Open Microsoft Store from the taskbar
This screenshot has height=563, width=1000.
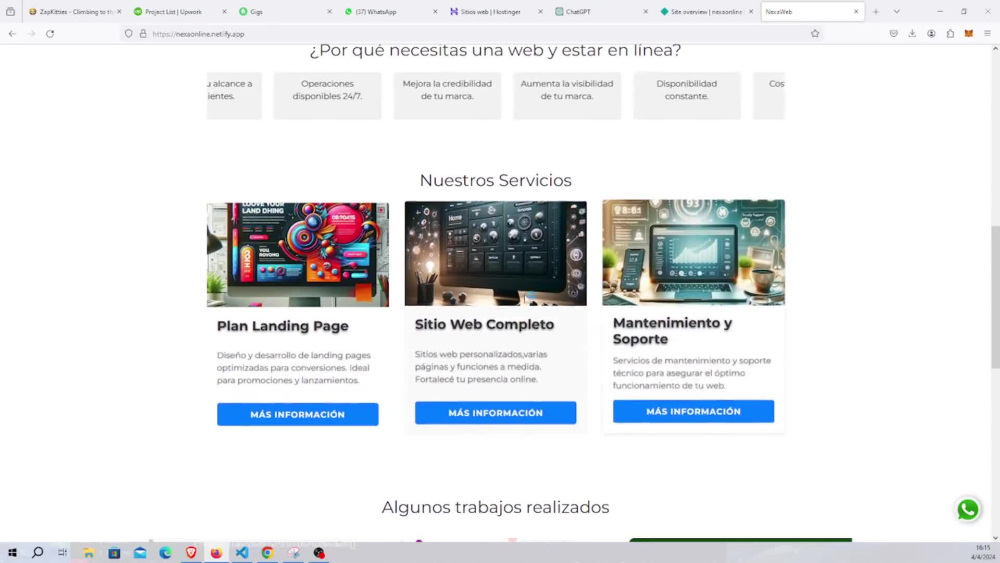(114, 553)
